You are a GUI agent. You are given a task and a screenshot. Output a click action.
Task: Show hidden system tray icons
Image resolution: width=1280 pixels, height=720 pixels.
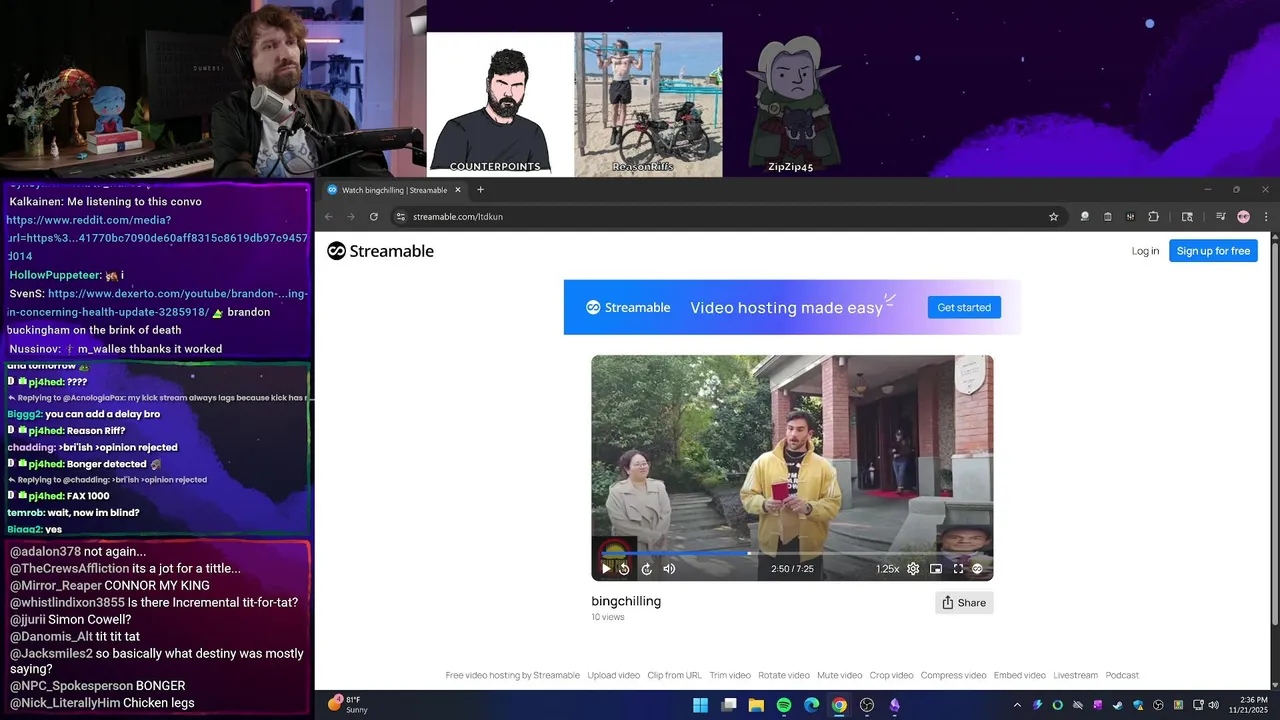(1017, 705)
